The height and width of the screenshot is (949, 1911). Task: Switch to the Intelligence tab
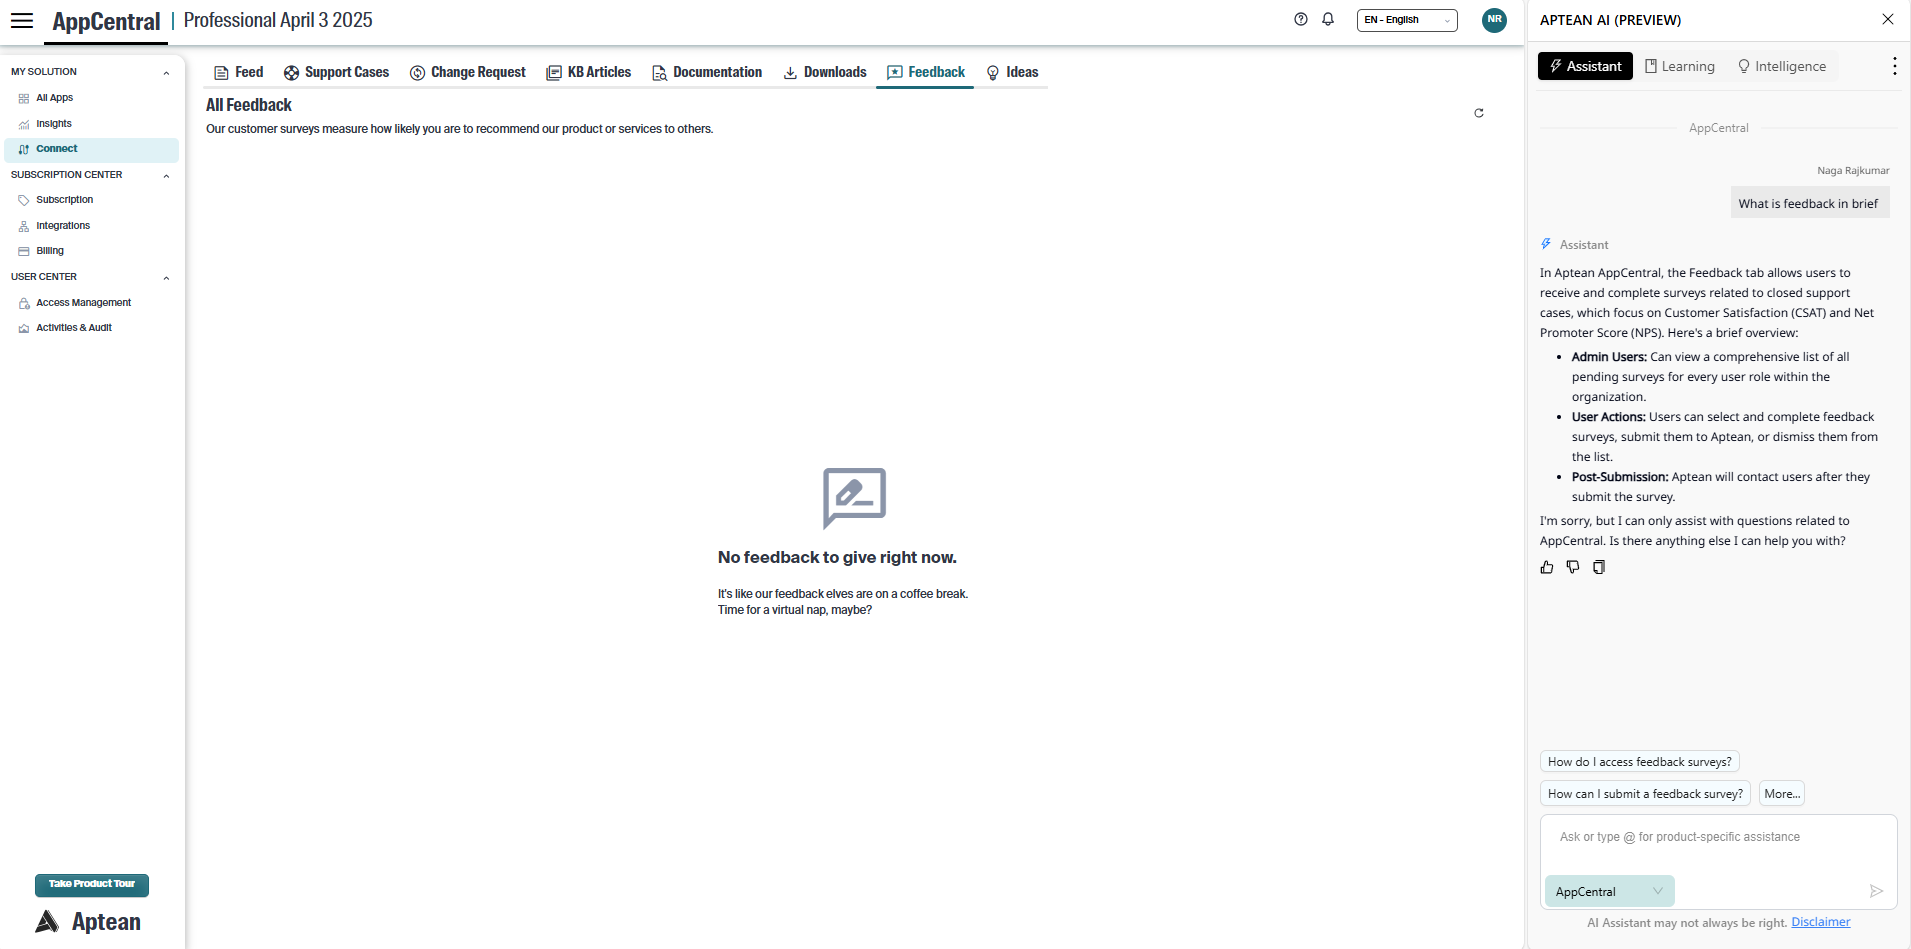tap(1782, 66)
